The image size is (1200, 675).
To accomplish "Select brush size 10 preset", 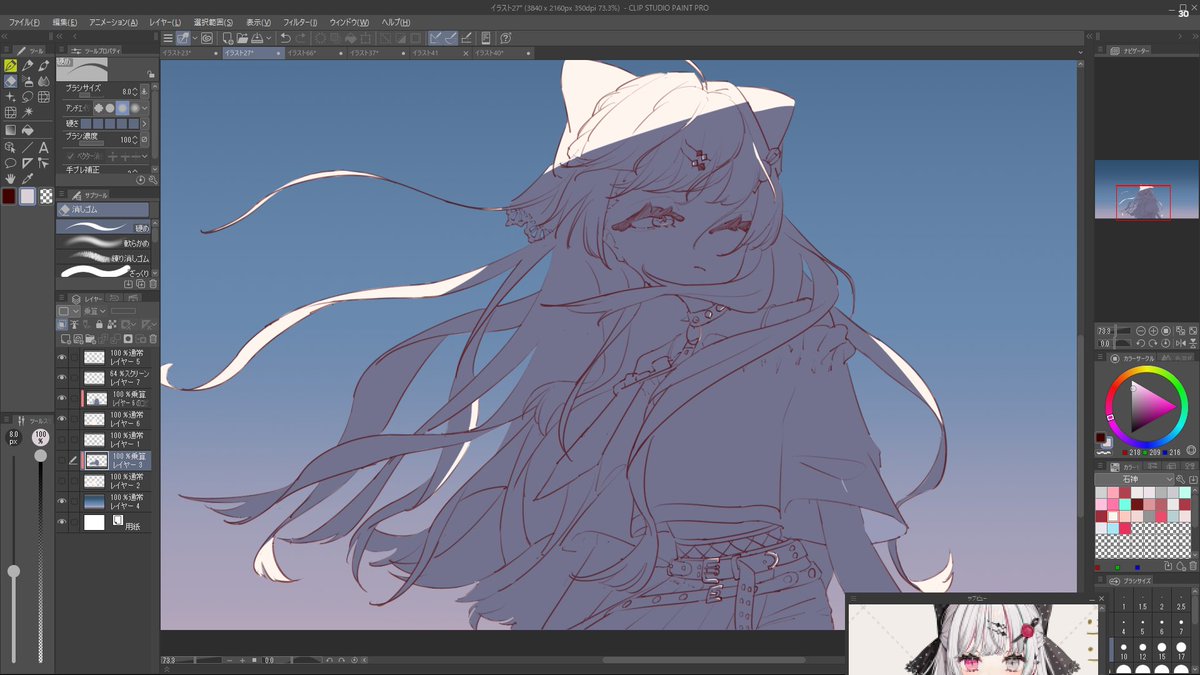I will (1124, 649).
